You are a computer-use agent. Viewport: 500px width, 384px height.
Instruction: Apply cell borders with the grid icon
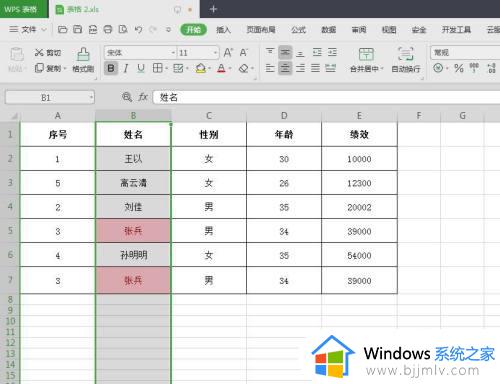click(157, 68)
